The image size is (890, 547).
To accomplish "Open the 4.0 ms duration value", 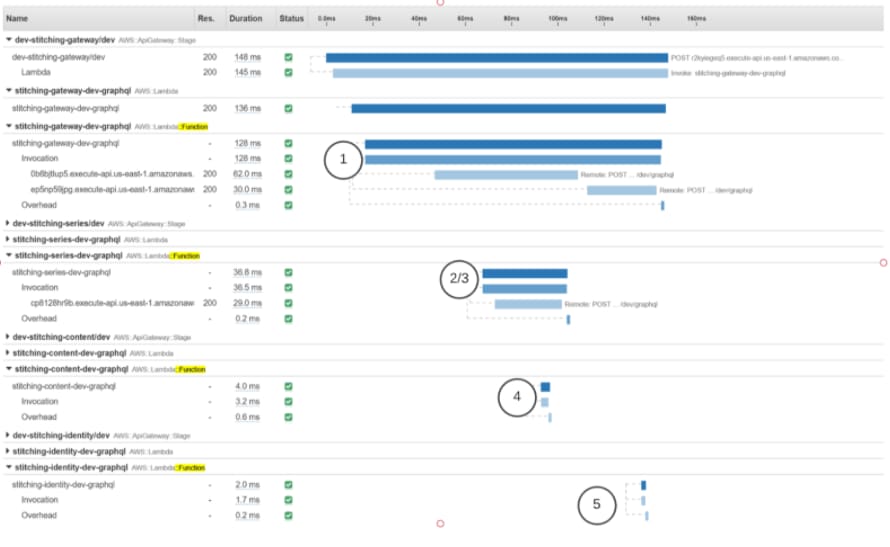I will 247,386.
